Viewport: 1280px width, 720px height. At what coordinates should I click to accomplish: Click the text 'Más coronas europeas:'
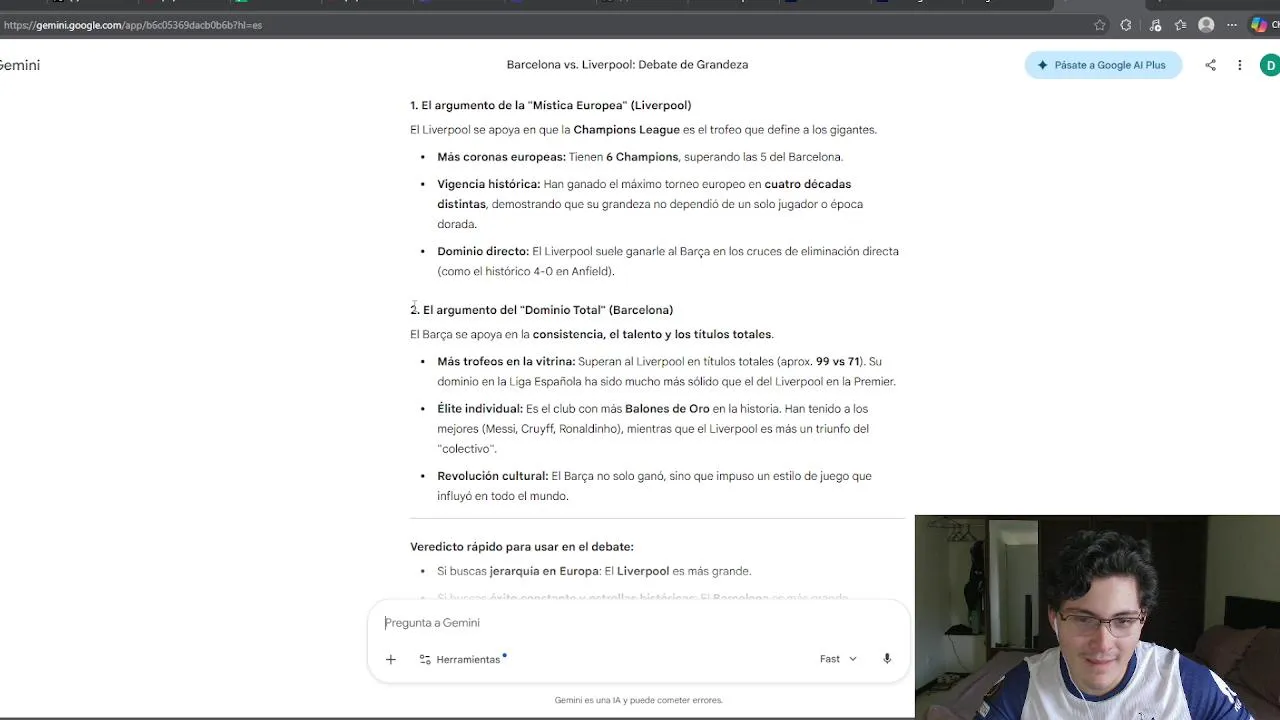(x=501, y=157)
